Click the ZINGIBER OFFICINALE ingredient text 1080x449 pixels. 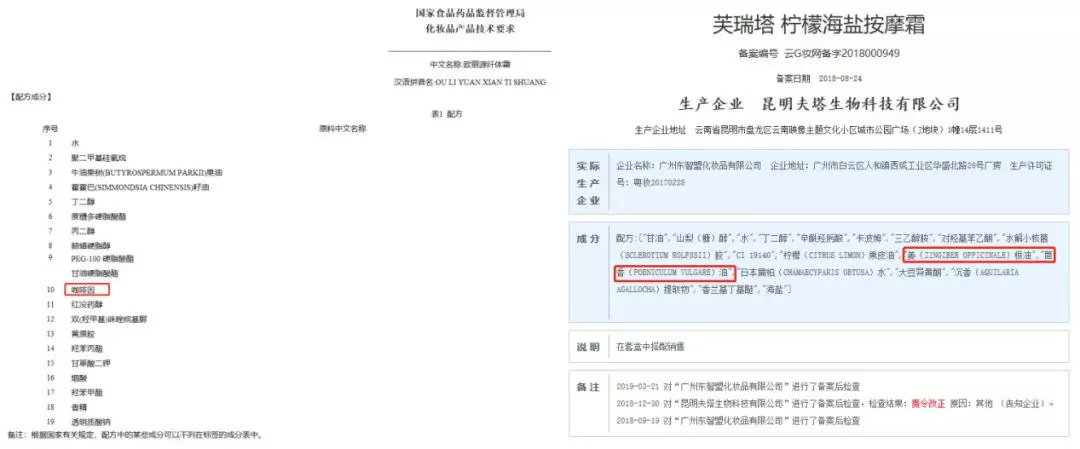[967, 255]
